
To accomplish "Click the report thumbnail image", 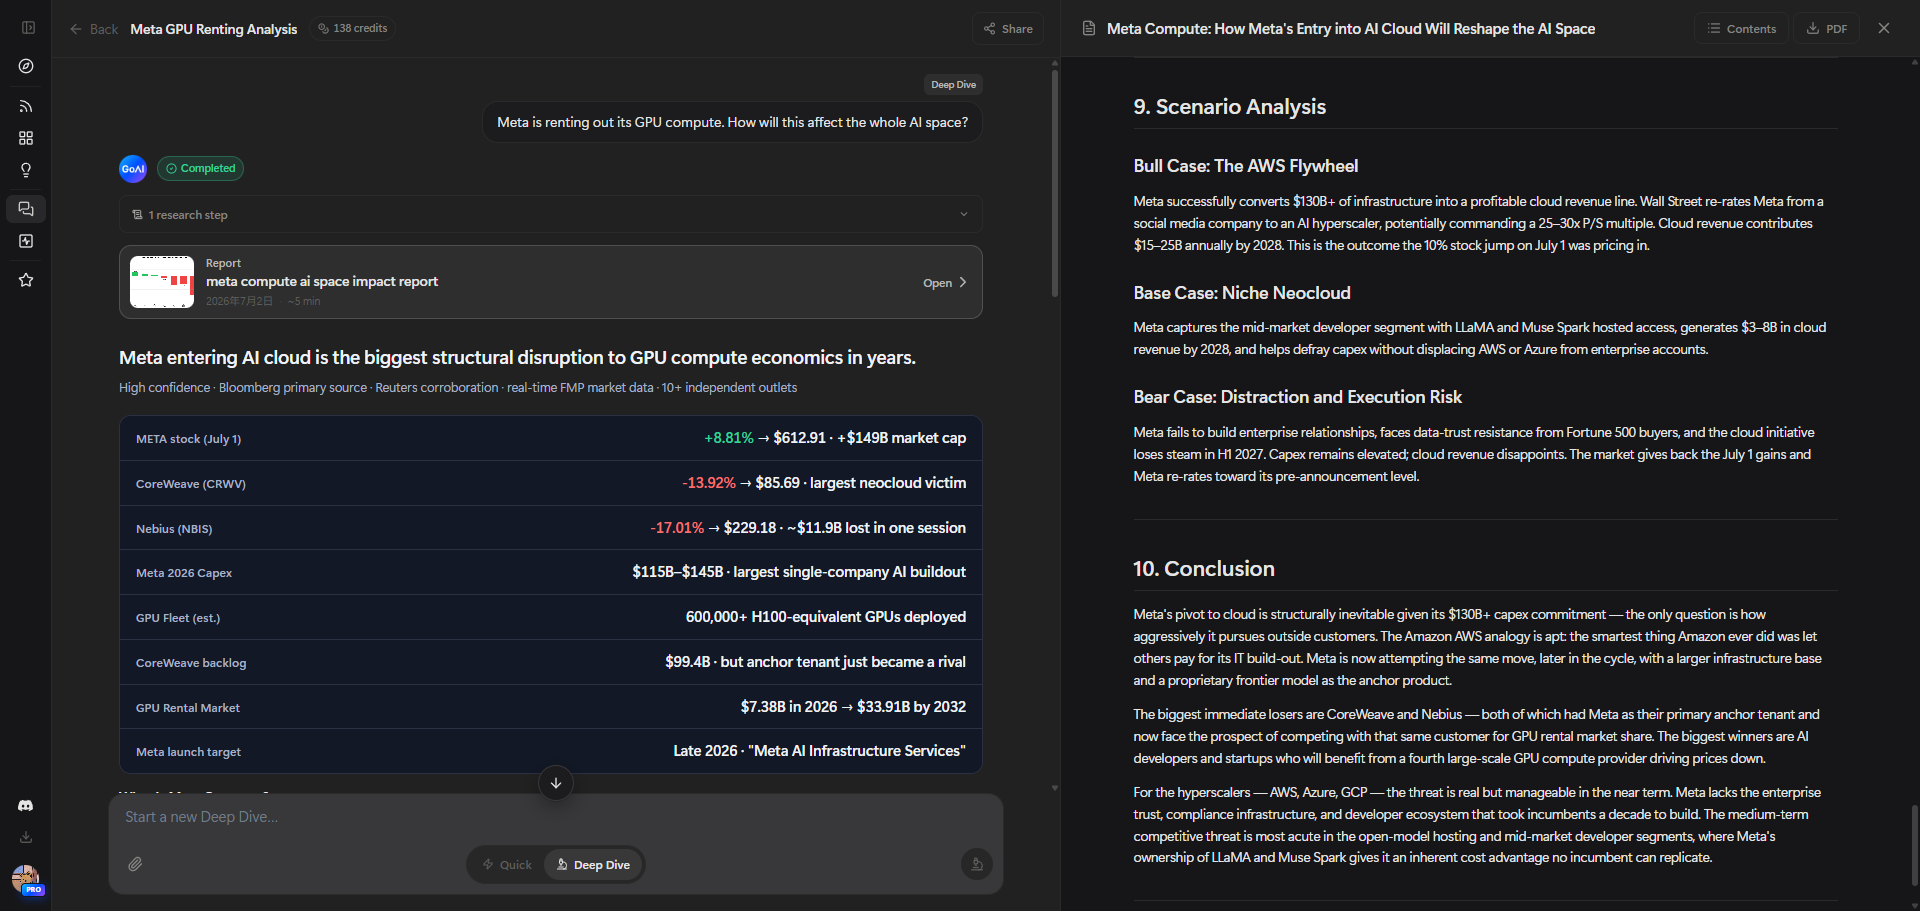I will click(162, 282).
